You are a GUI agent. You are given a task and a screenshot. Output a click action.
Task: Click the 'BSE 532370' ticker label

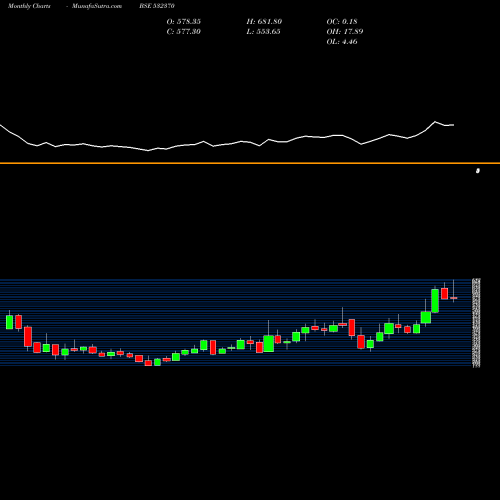[157, 6]
